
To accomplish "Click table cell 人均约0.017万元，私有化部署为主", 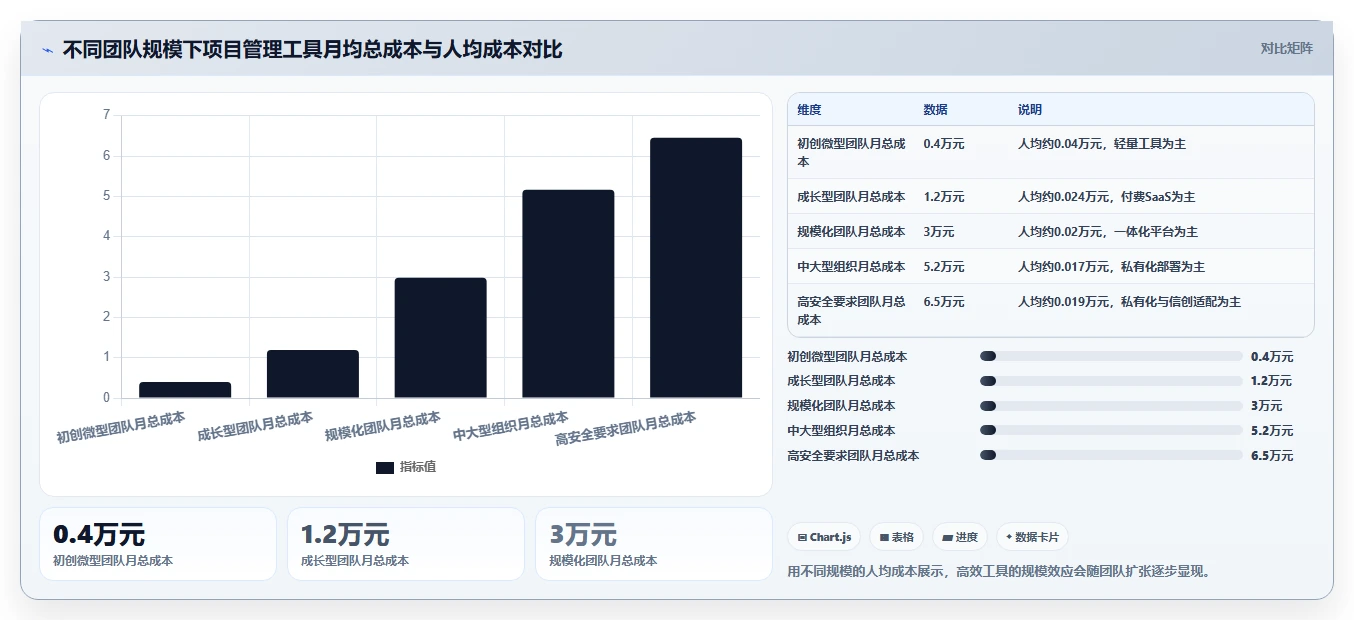I will pos(1111,267).
